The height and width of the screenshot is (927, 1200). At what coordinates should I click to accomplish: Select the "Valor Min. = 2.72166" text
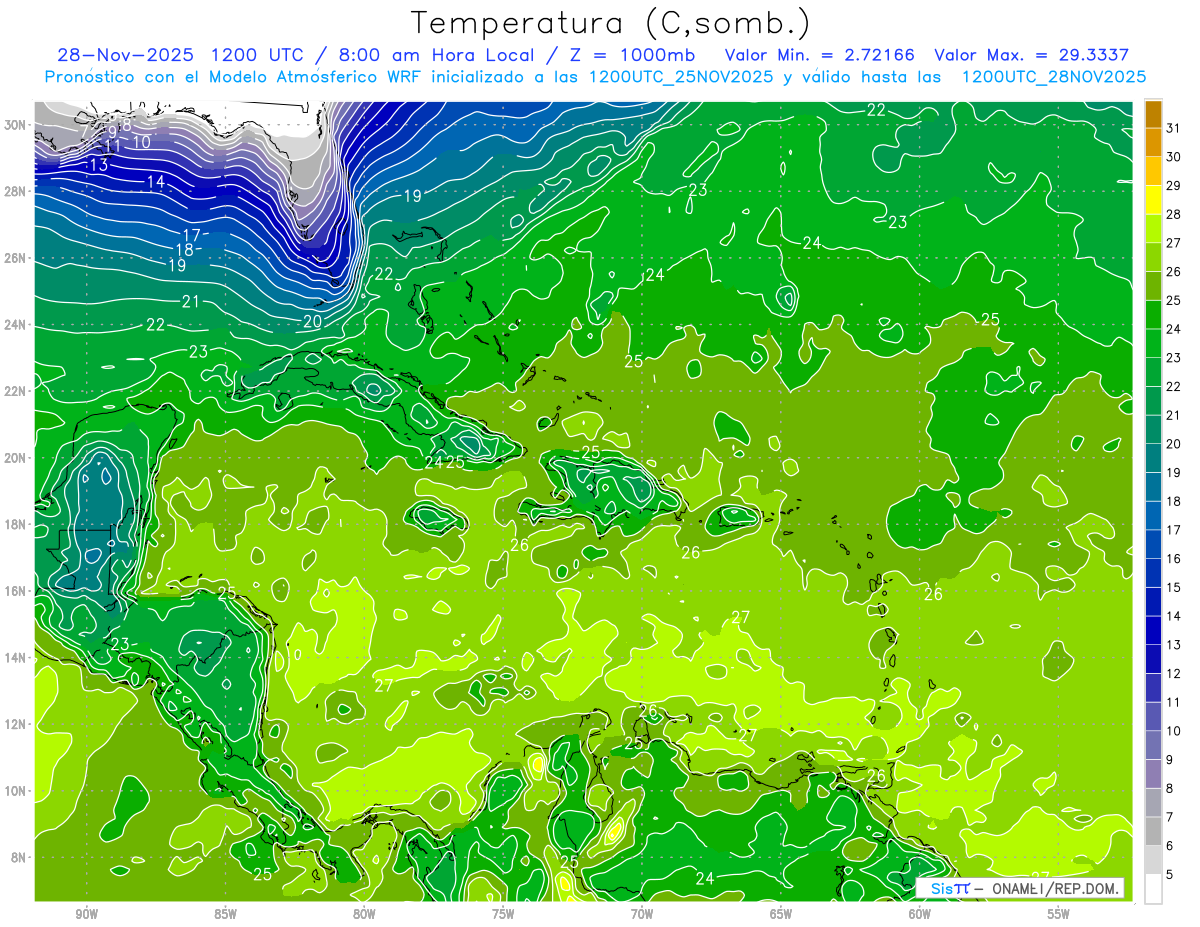coord(820,55)
